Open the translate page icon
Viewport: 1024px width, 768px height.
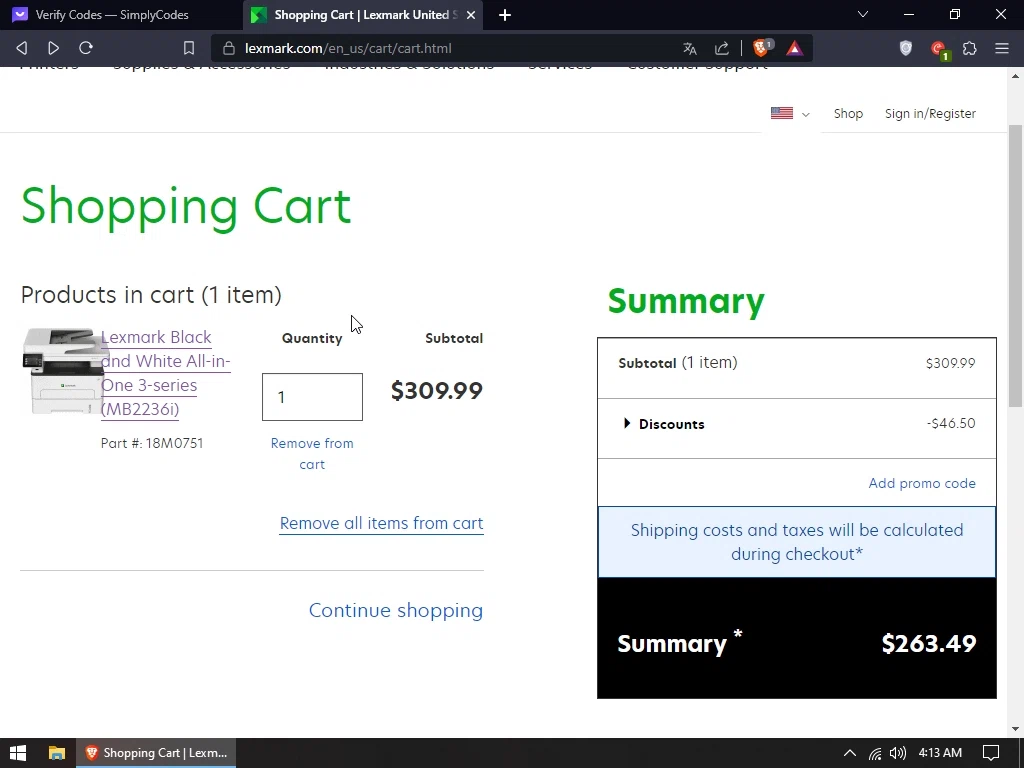click(690, 48)
